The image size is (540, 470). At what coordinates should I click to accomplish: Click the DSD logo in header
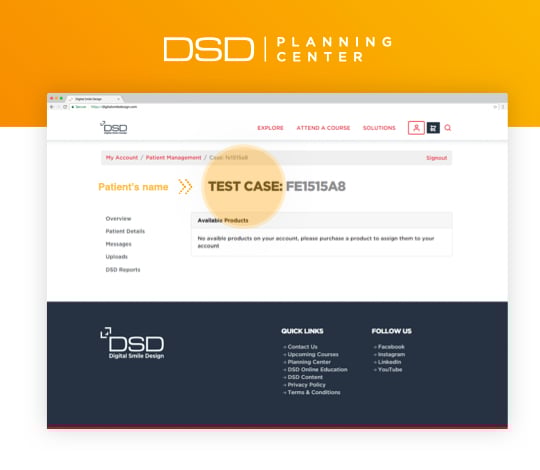[114, 127]
